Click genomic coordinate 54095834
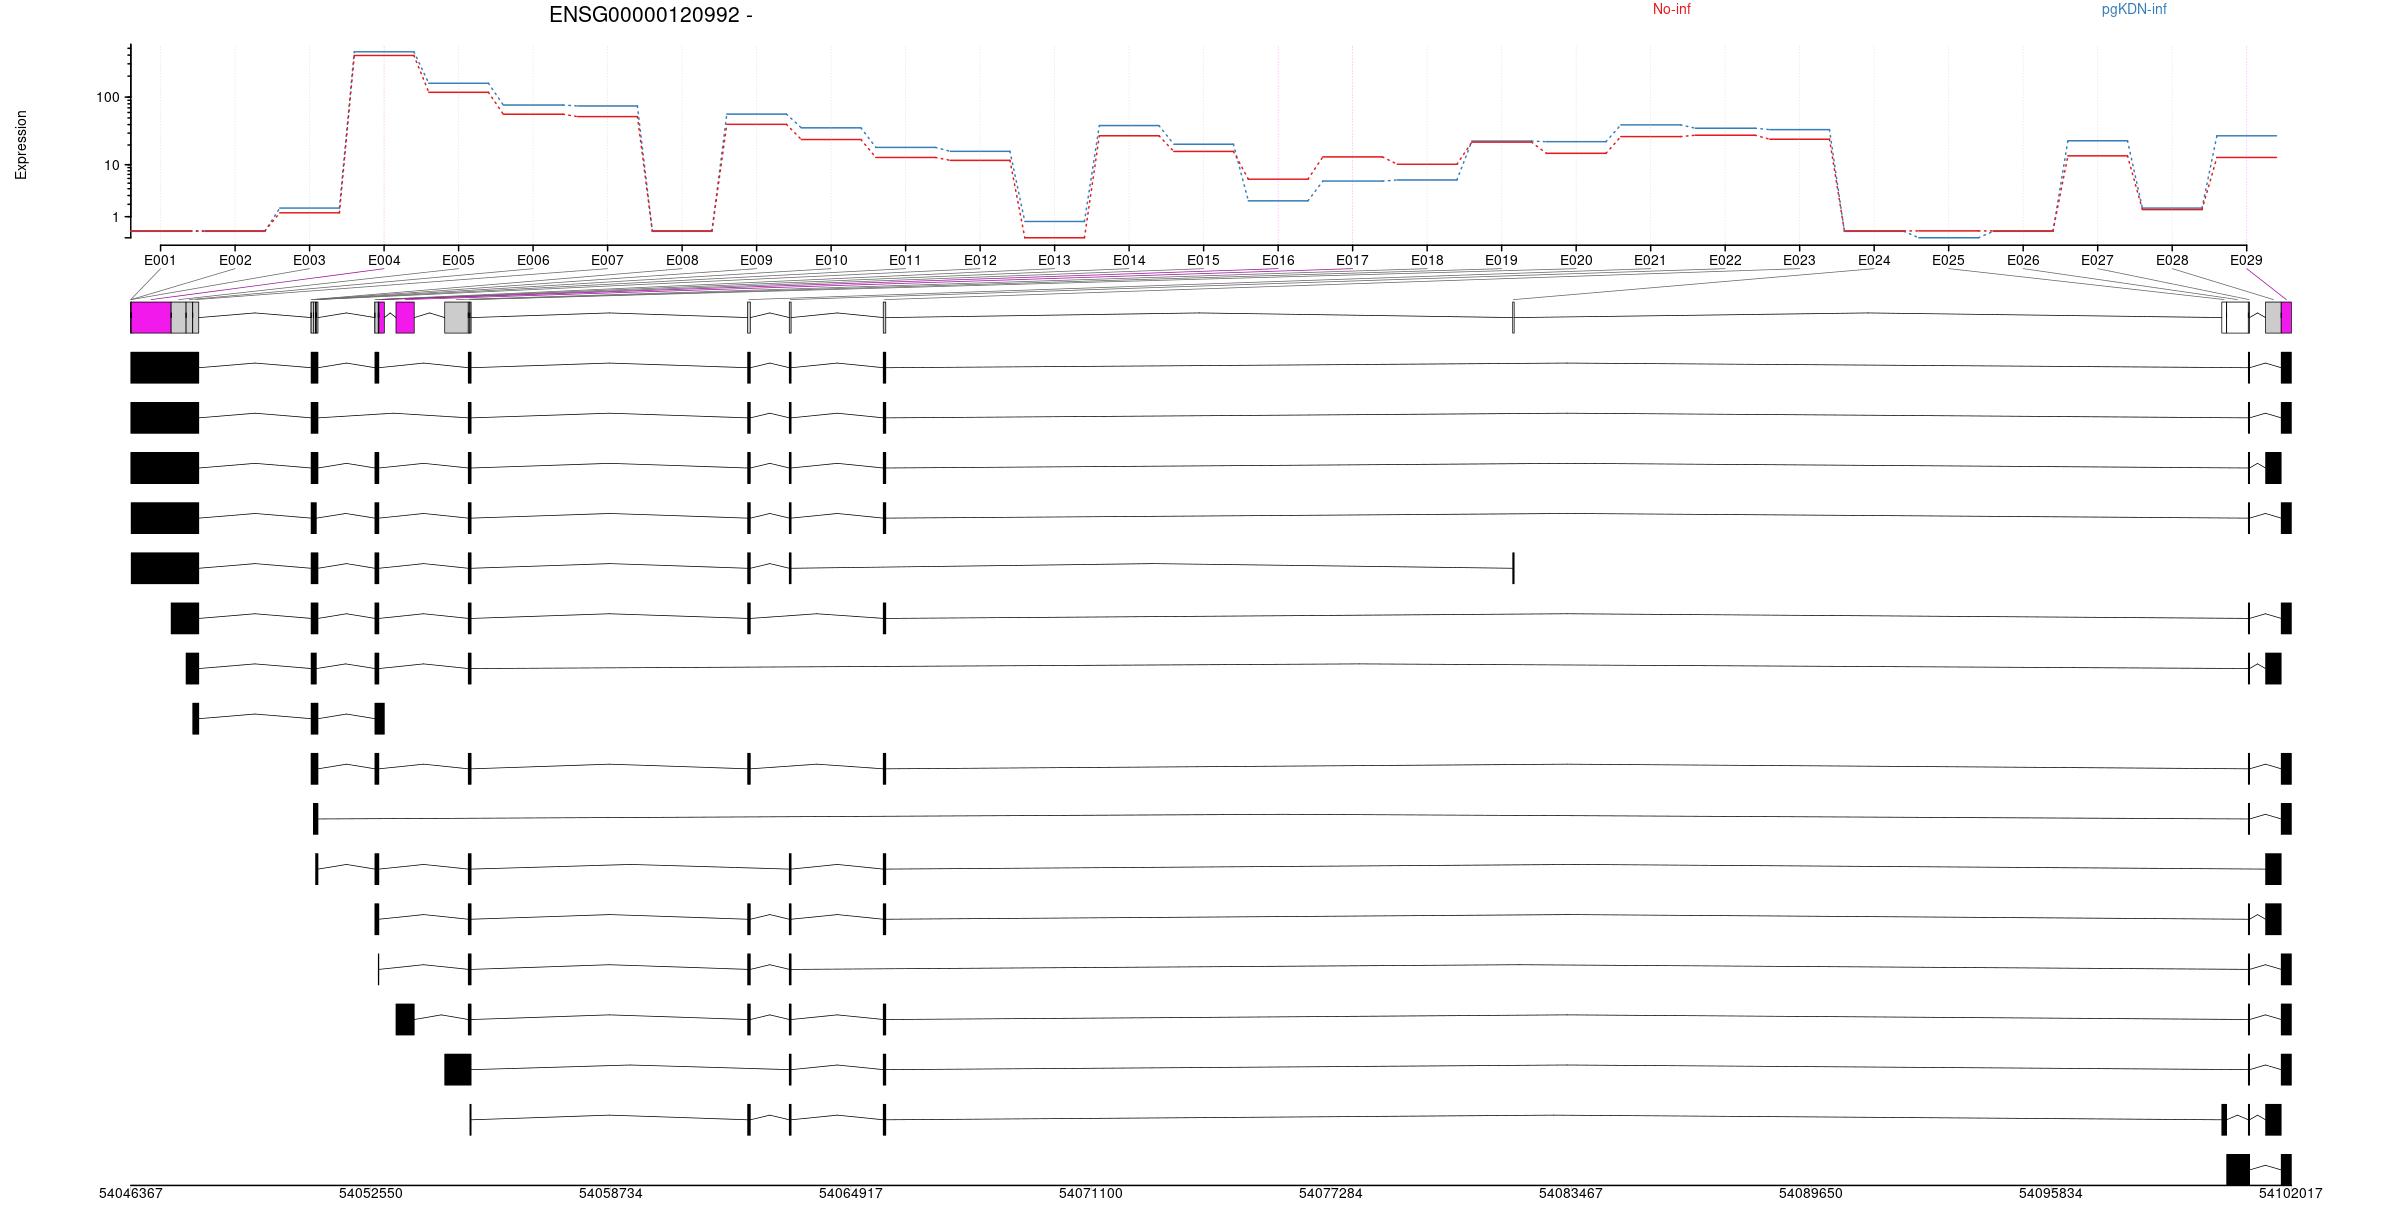2400x1210 pixels. click(2051, 1194)
